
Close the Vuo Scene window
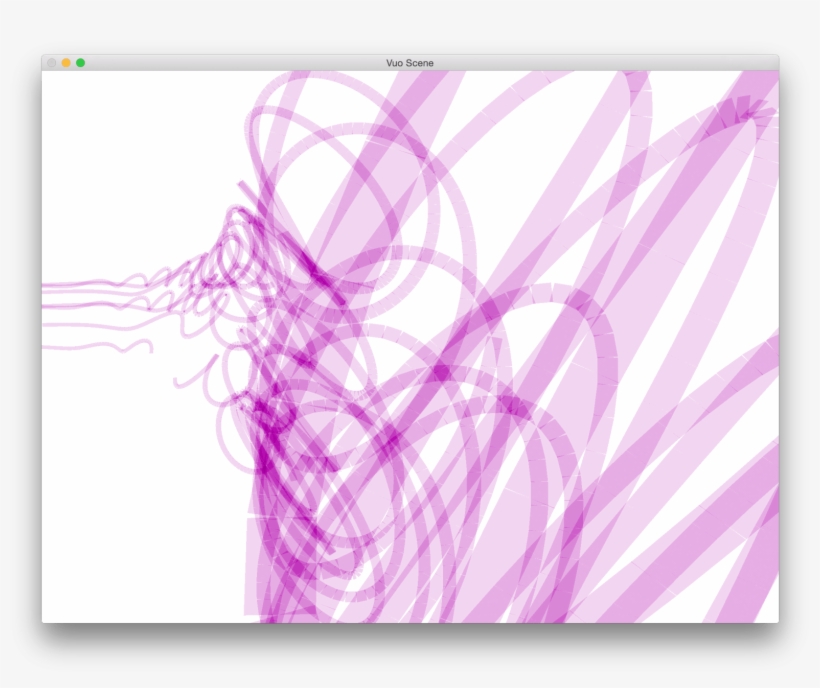coord(52,61)
